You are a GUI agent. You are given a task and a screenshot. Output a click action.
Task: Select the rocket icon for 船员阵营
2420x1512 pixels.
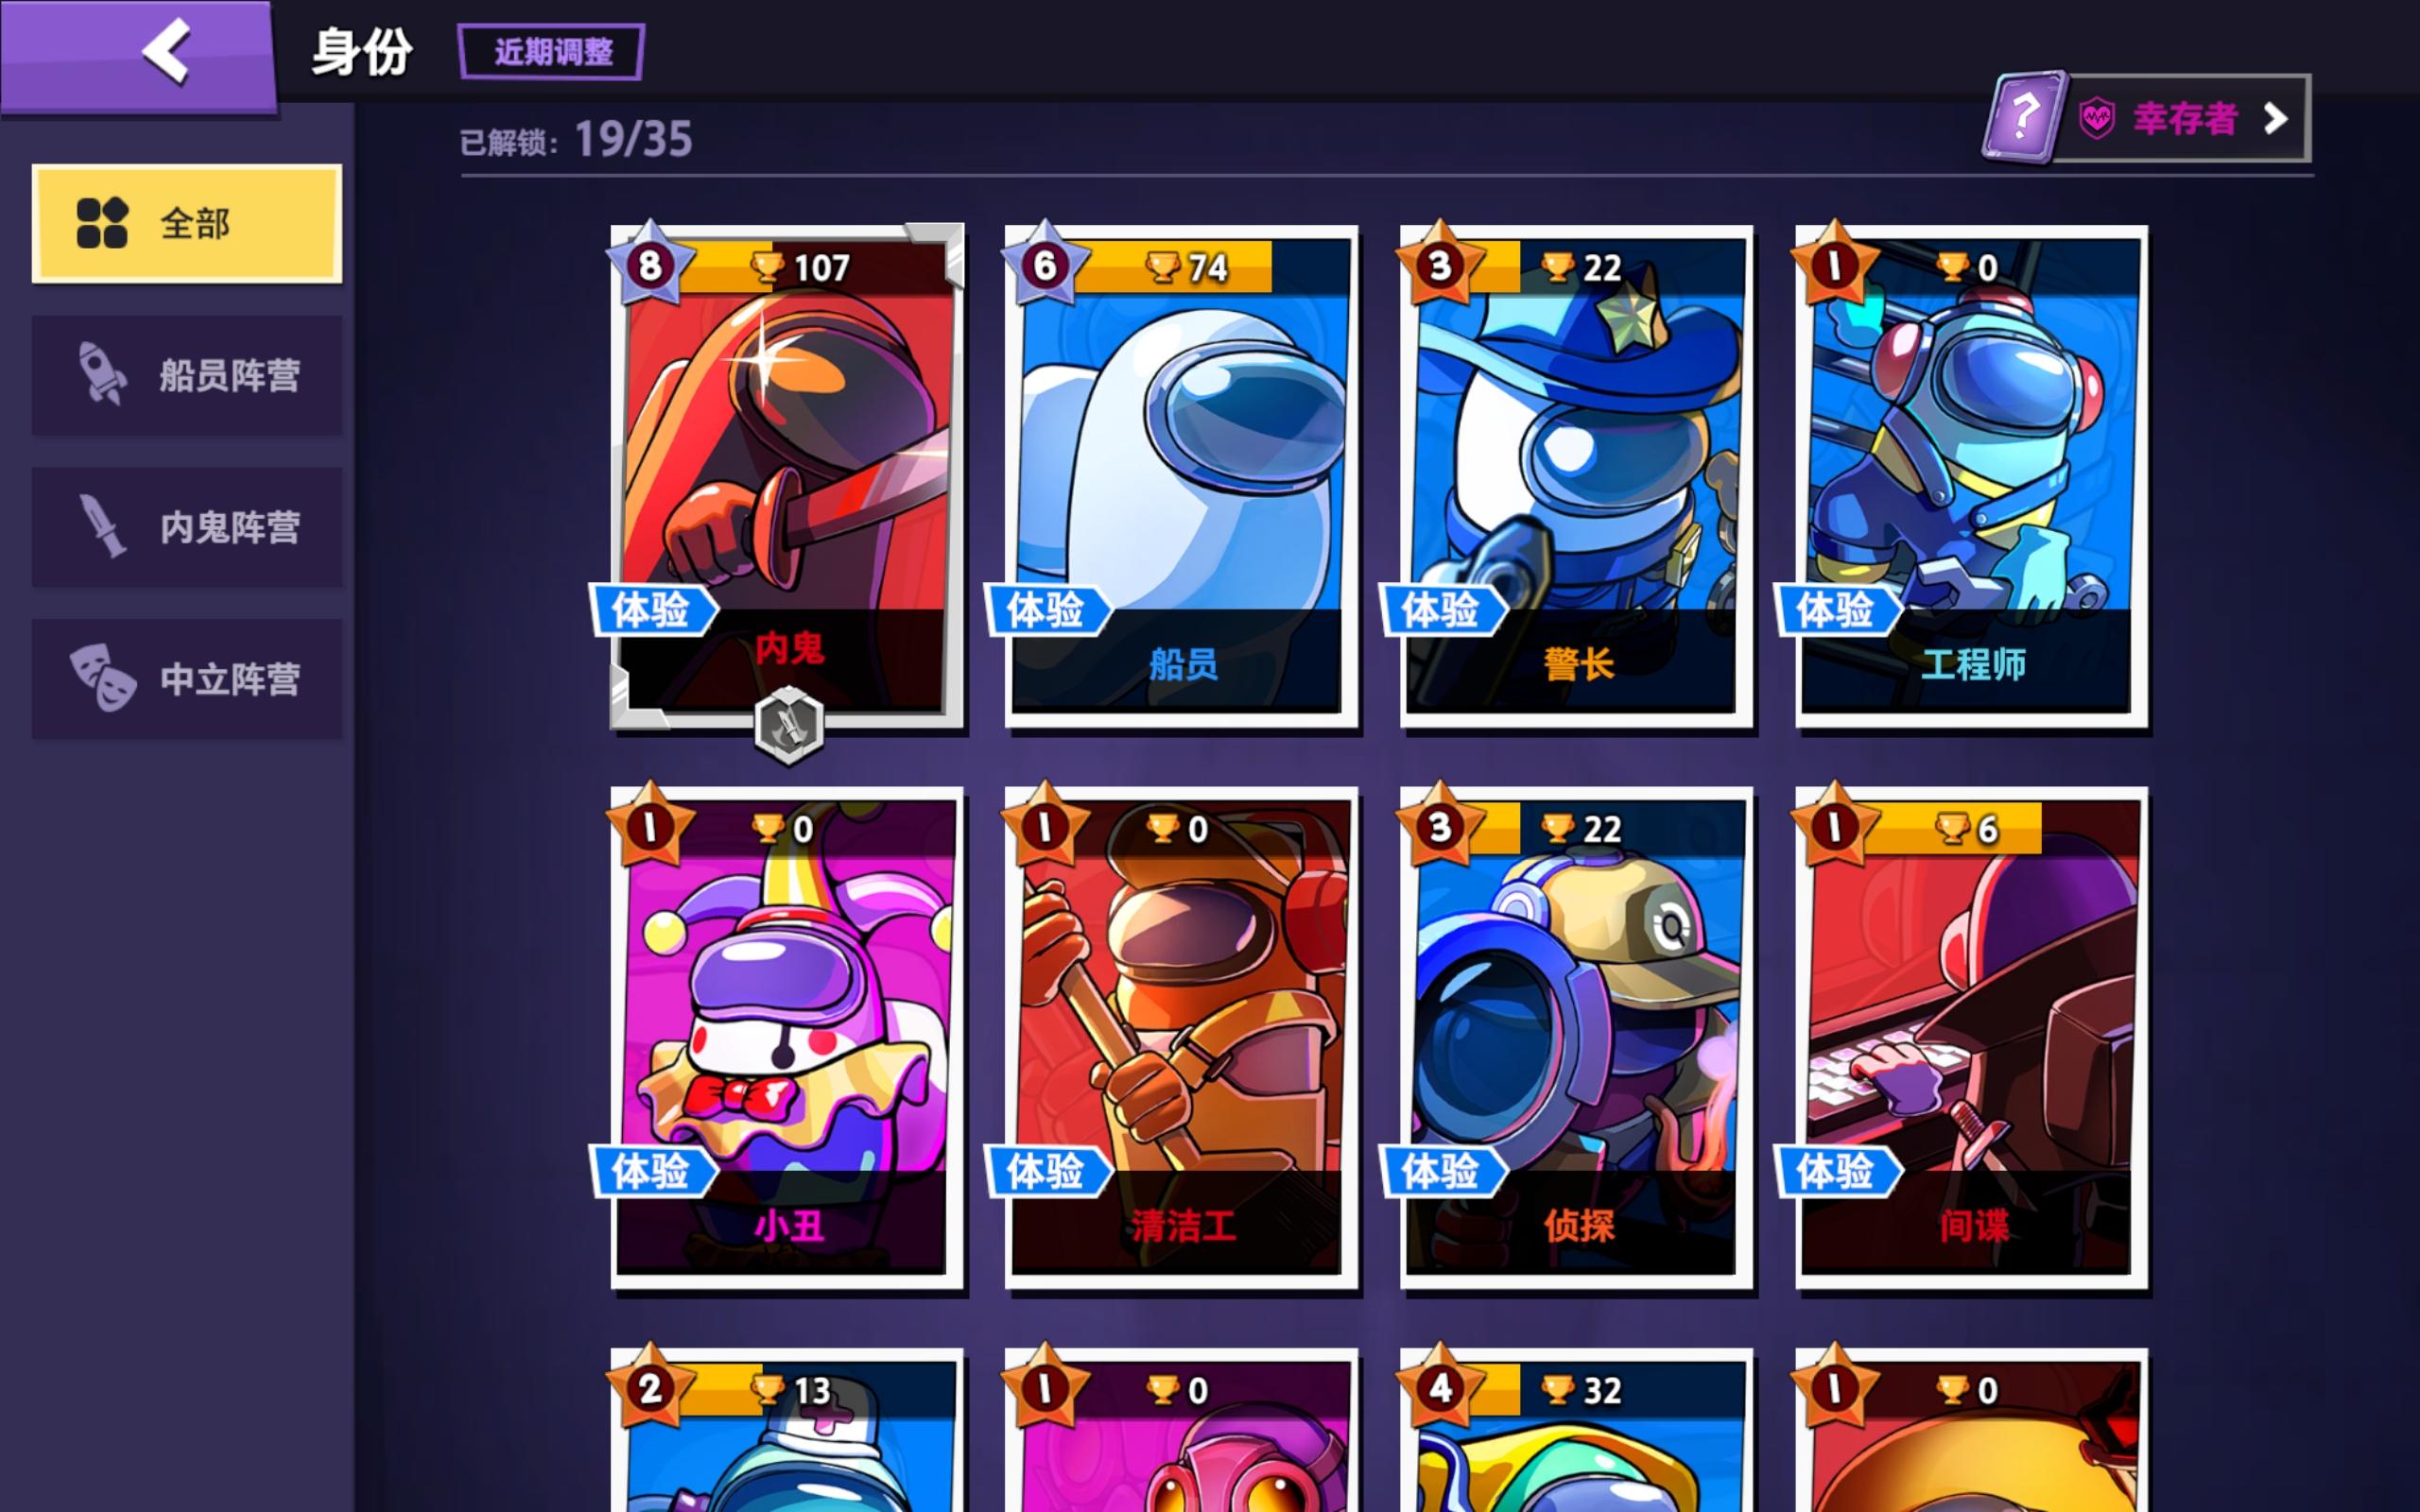103,374
